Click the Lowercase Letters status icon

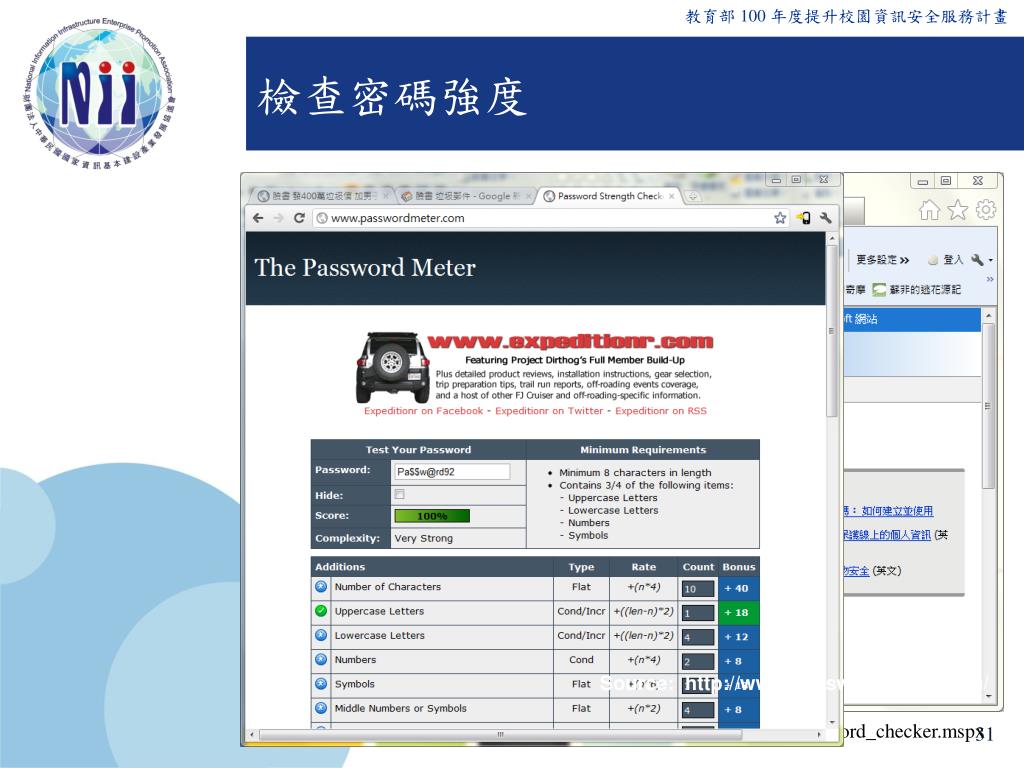(x=321, y=635)
